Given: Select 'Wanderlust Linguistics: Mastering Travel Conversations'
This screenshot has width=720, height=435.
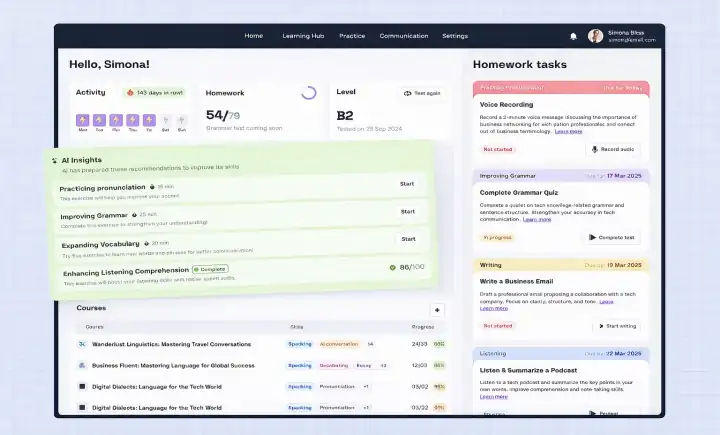Looking at the screenshot, I should coord(171,344).
